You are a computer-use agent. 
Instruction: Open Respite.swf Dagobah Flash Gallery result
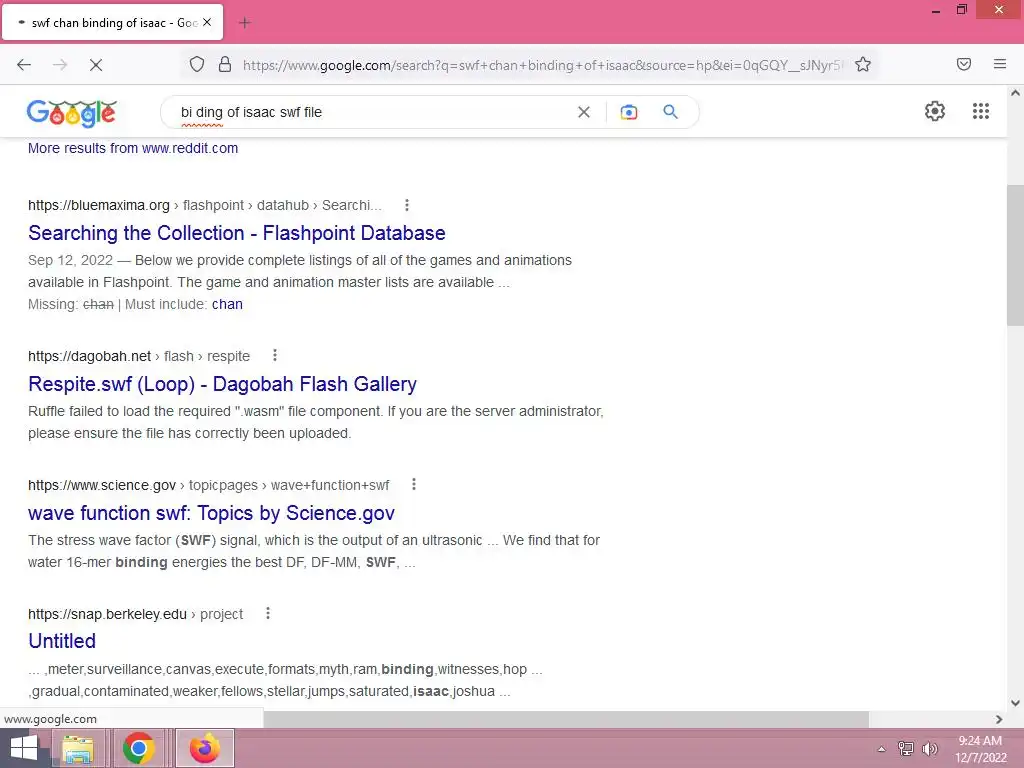222,384
